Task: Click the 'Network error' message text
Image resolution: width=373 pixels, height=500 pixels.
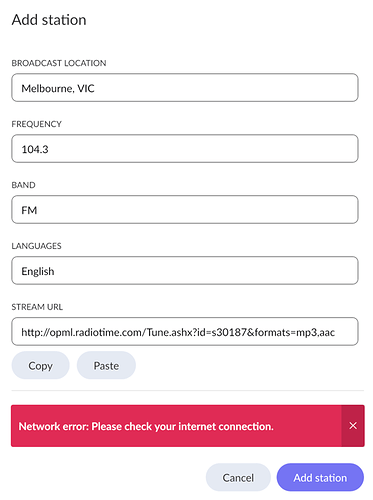Action: tap(146, 426)
